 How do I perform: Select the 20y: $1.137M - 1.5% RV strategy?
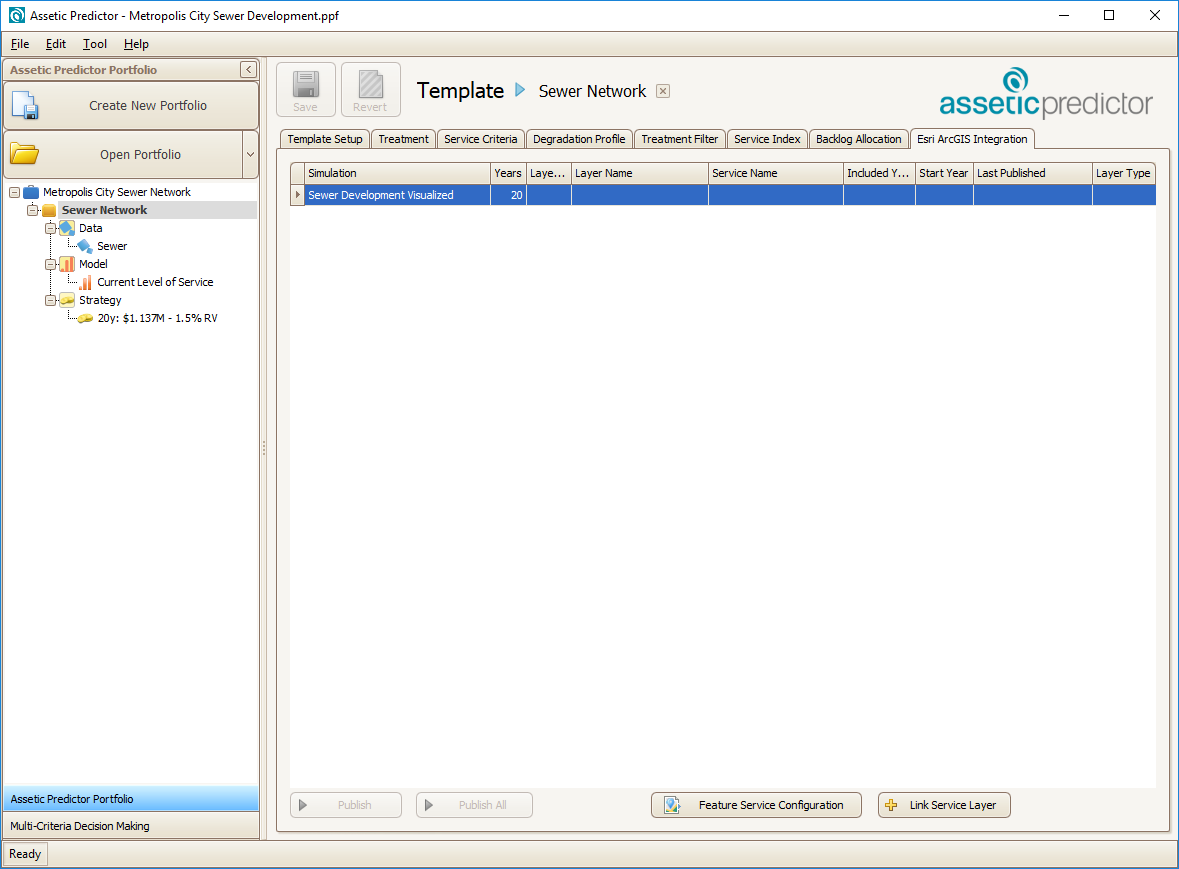(x=157, y=318)
